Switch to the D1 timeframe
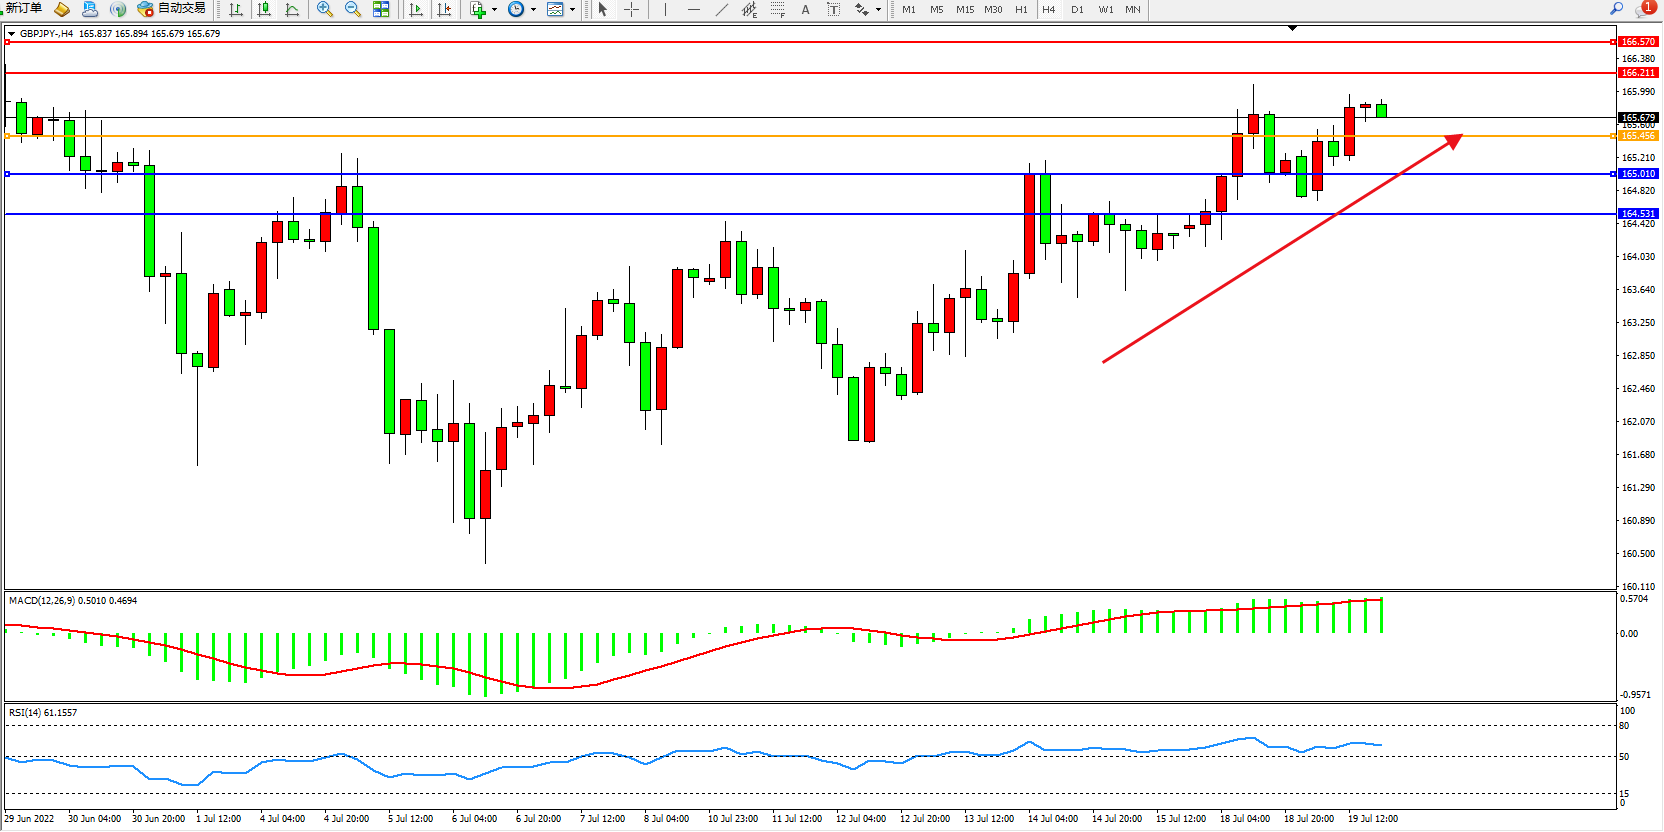The image size is (1664, 832). [1077, 9]
